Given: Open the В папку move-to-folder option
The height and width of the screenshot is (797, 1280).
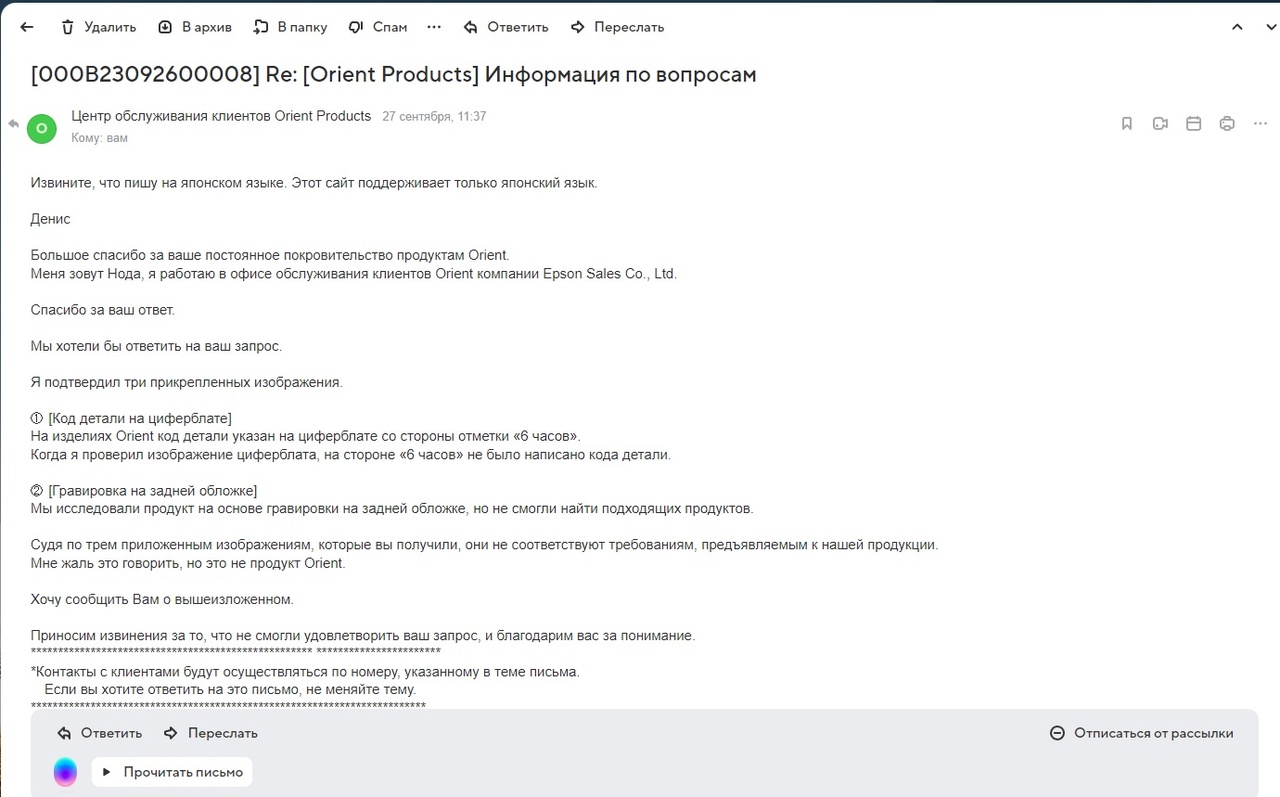Looking at the screenshot, I should point(290,27).
